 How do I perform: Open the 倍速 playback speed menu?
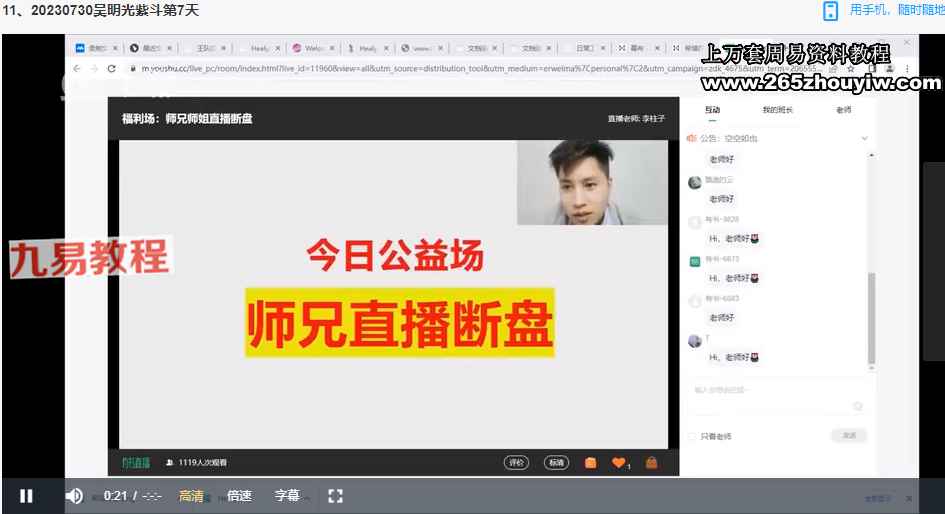click(239, 496)
